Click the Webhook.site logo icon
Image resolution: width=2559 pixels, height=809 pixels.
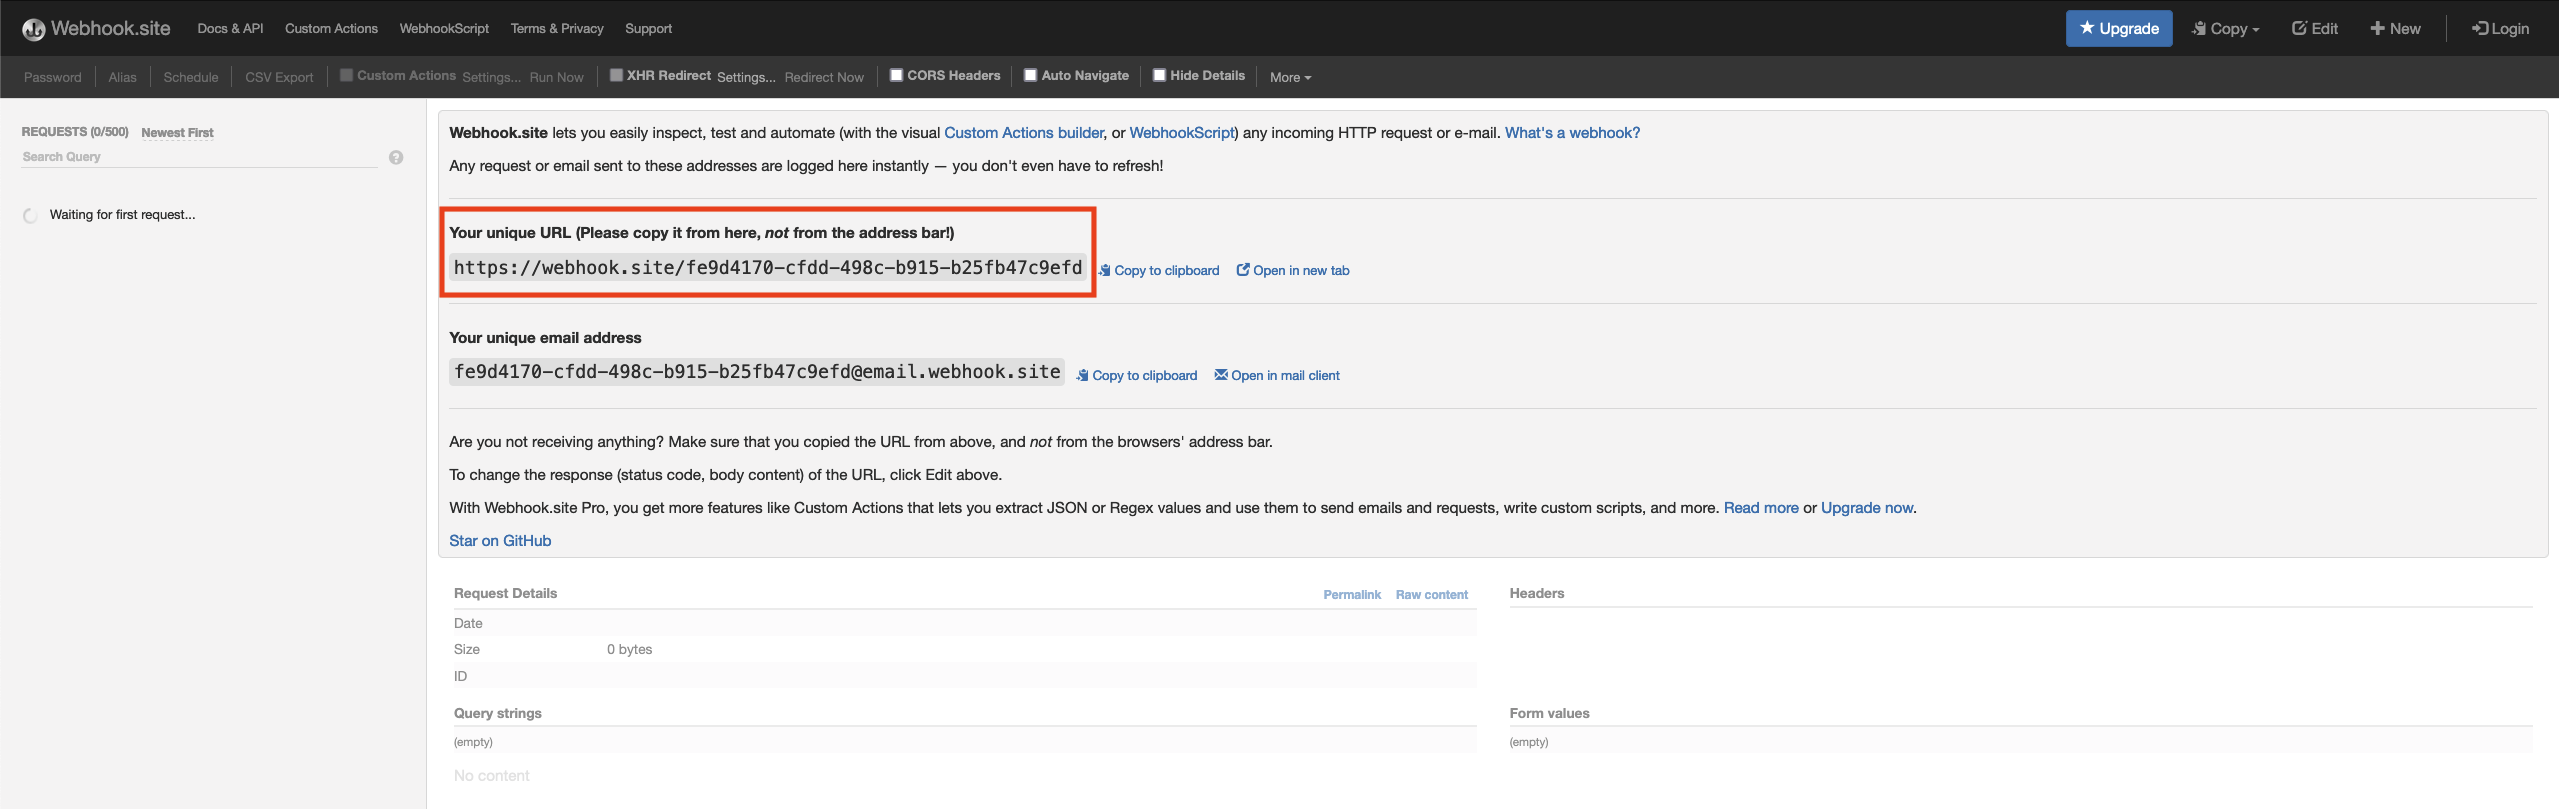(x=34, y=29)
